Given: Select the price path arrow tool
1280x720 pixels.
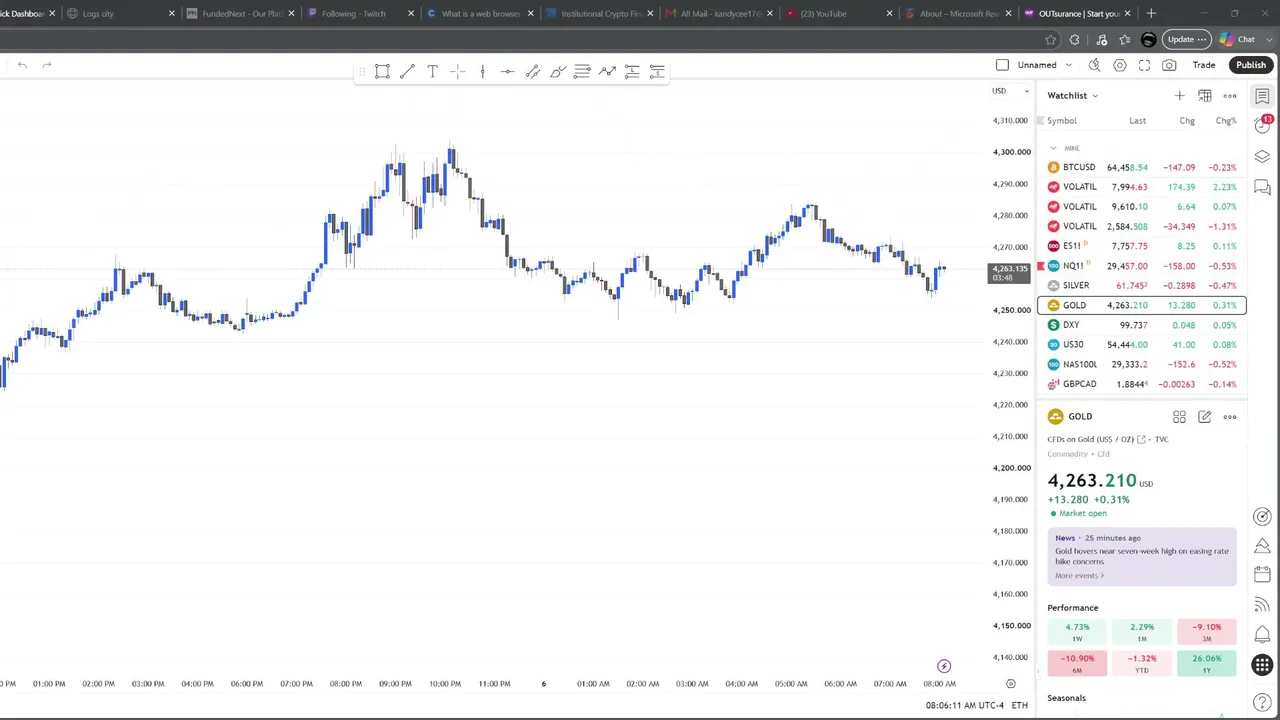Looking at the screenshot, I should point(607,71).
